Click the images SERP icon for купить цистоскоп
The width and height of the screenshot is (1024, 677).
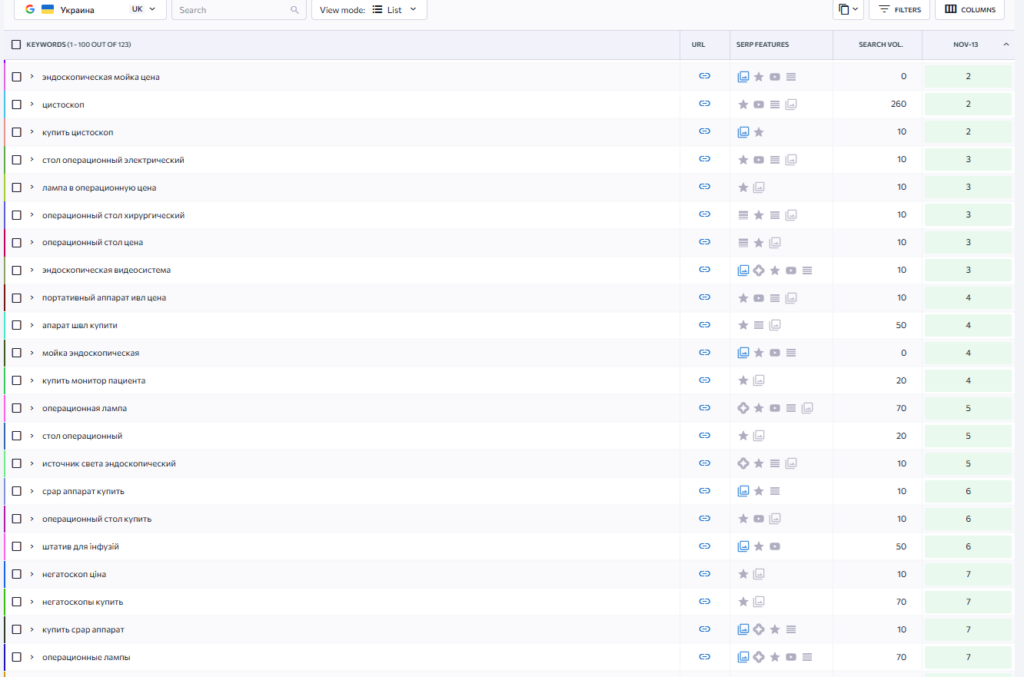(x=743, y=132)
